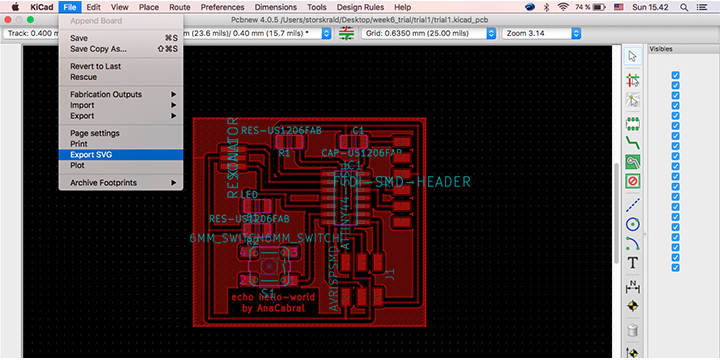Screen dimensions: 720x360
Task: Choose Save in the File menu
Action: click(121, 38)
